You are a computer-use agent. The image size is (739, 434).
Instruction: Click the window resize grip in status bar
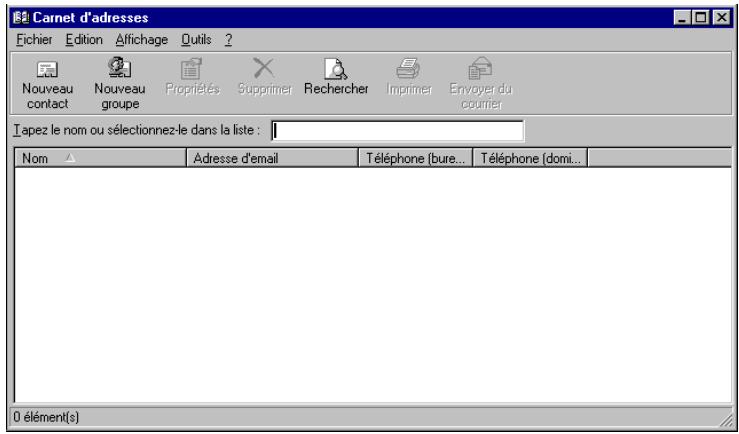724,419
